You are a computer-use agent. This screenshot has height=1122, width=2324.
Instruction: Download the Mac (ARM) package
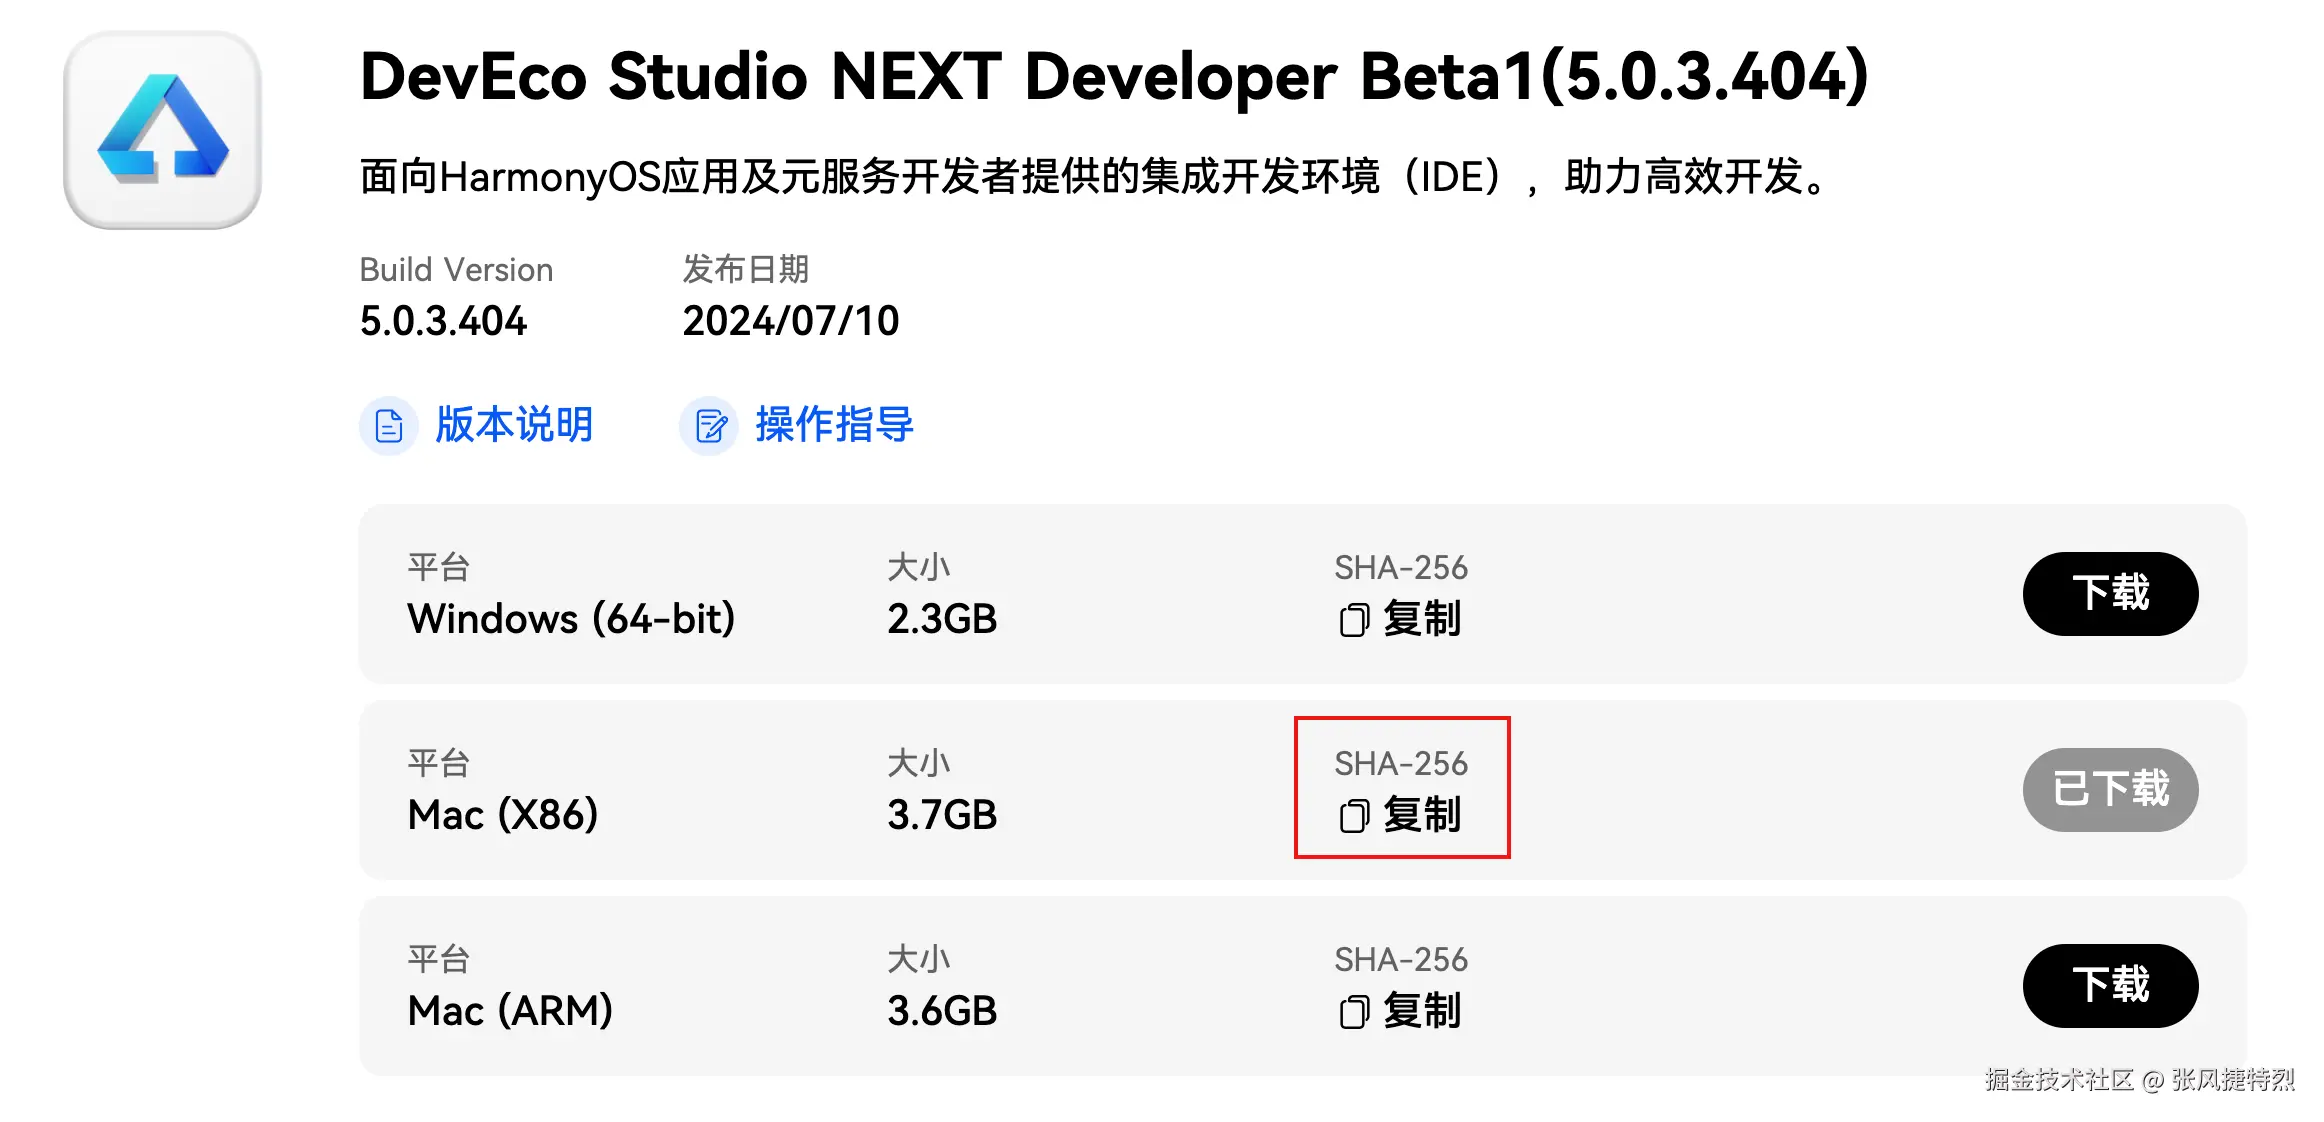(x=2110, y=986)
